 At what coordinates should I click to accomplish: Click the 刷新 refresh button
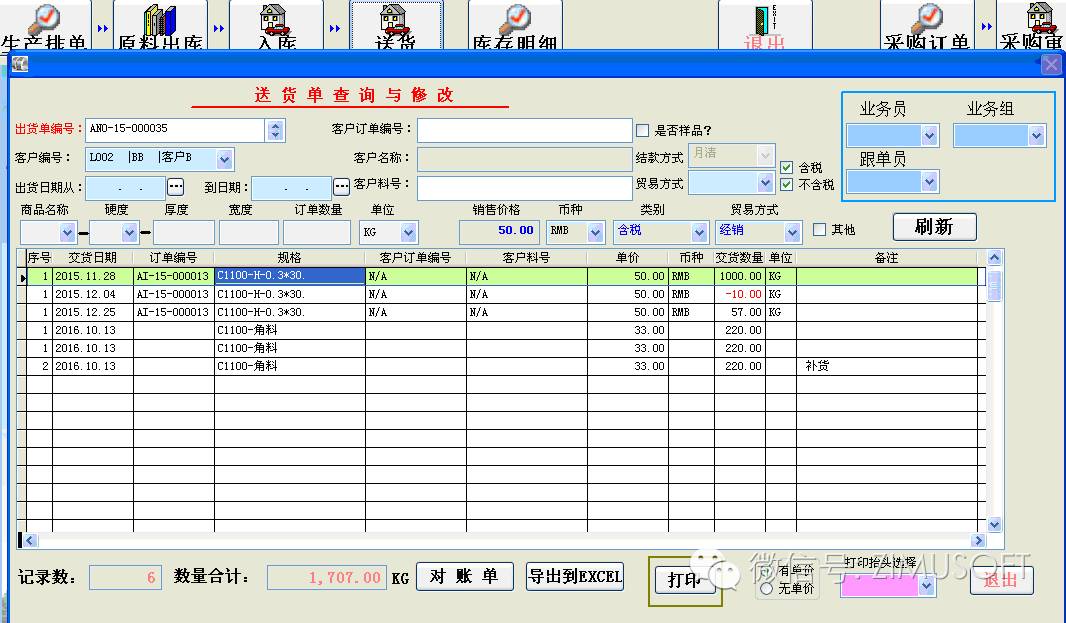pyautogui.click(x=933, y=227)
